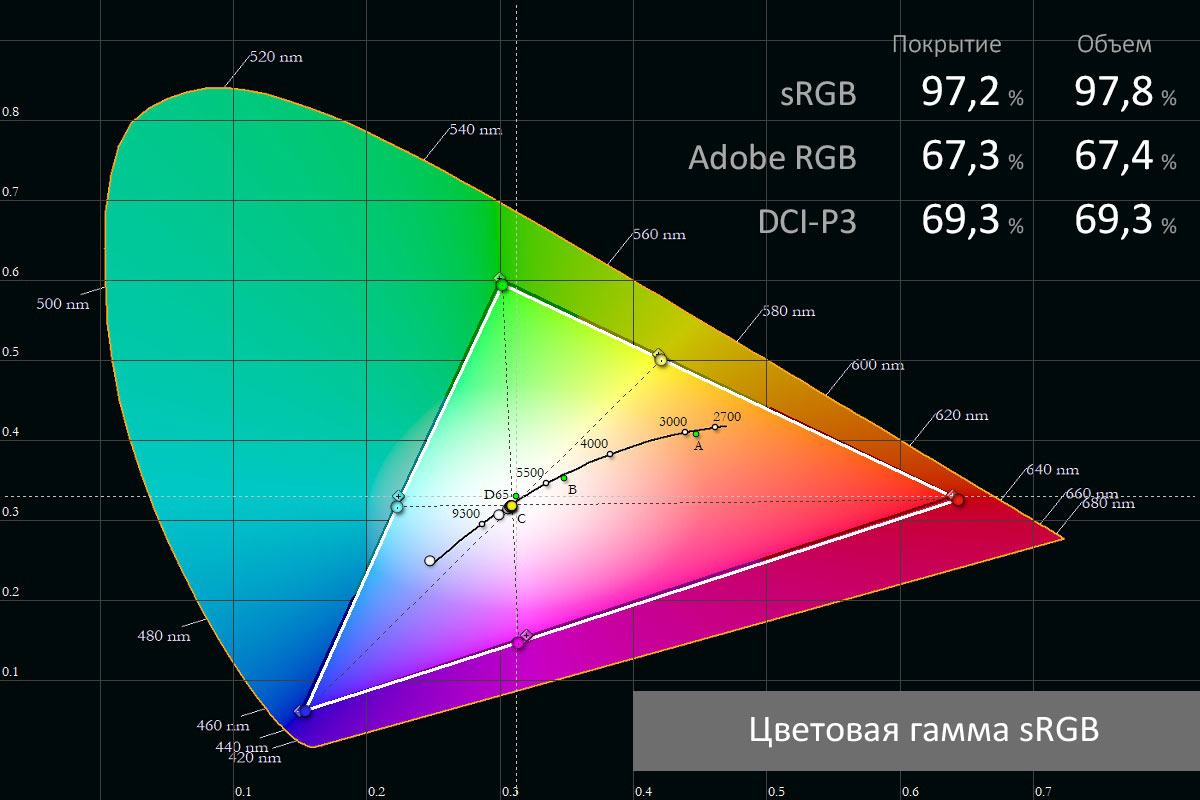Viewport: 1200px width, 800px height.
Task: Click the yellow measured white point marker near D65
Action: click(x=511, y=507)
